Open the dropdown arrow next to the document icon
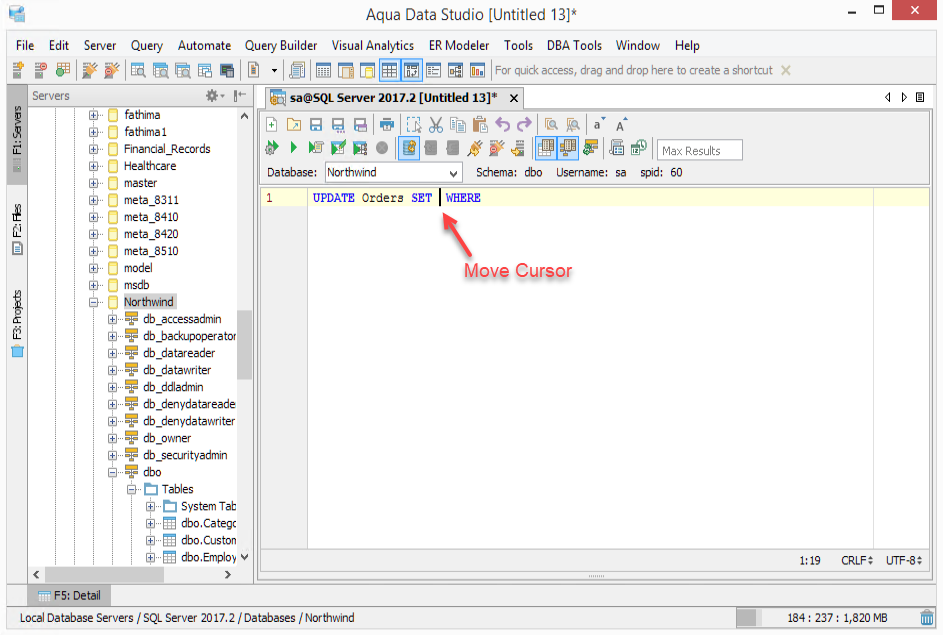Viewport: 943px width, 635px height. point(274,70)
